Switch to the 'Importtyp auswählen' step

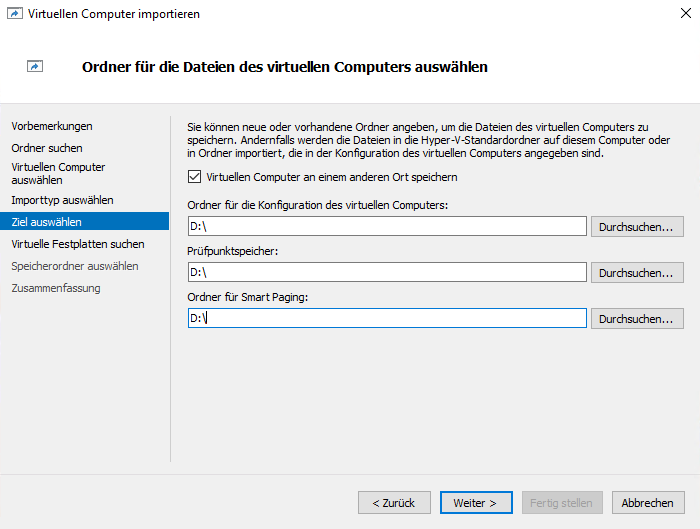tap(62, 200)
